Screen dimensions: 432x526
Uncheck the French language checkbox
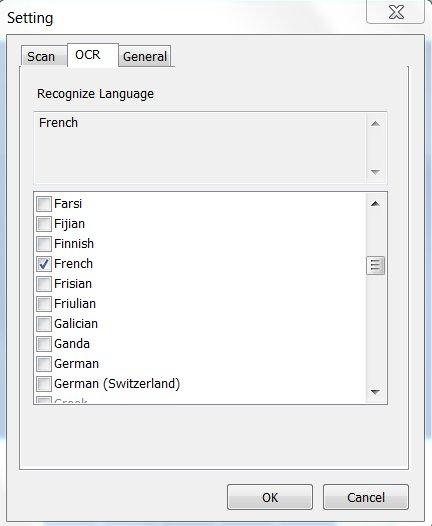point(44,264)
